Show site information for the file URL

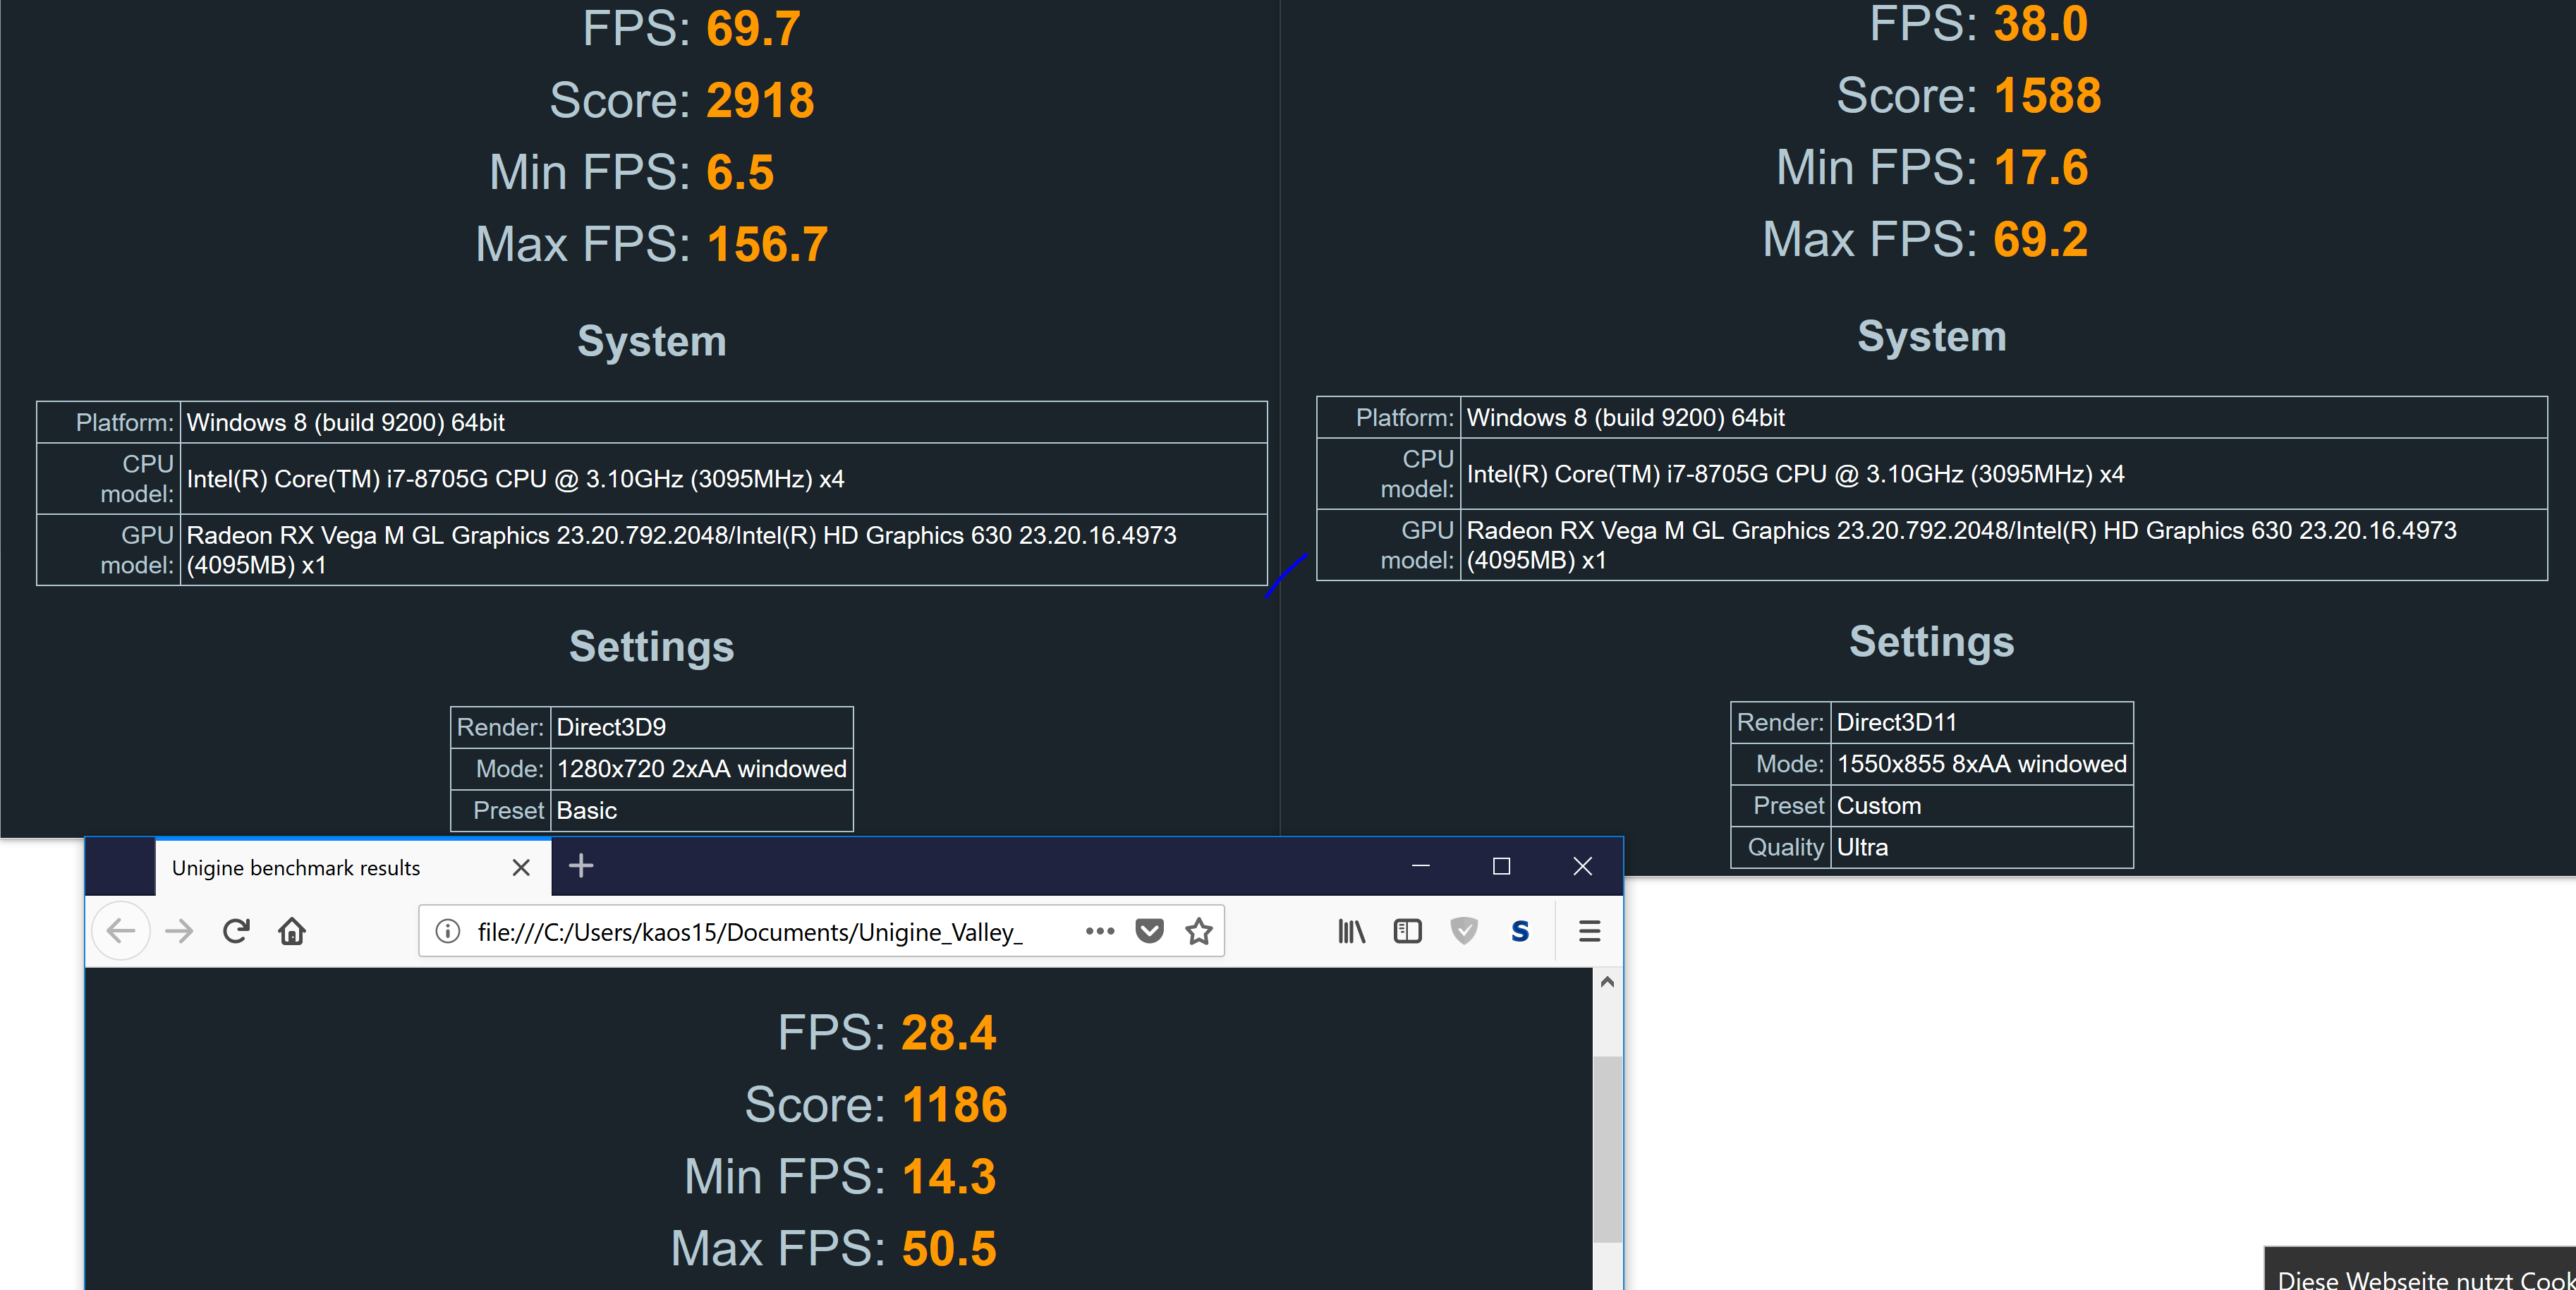pos(448,931)
